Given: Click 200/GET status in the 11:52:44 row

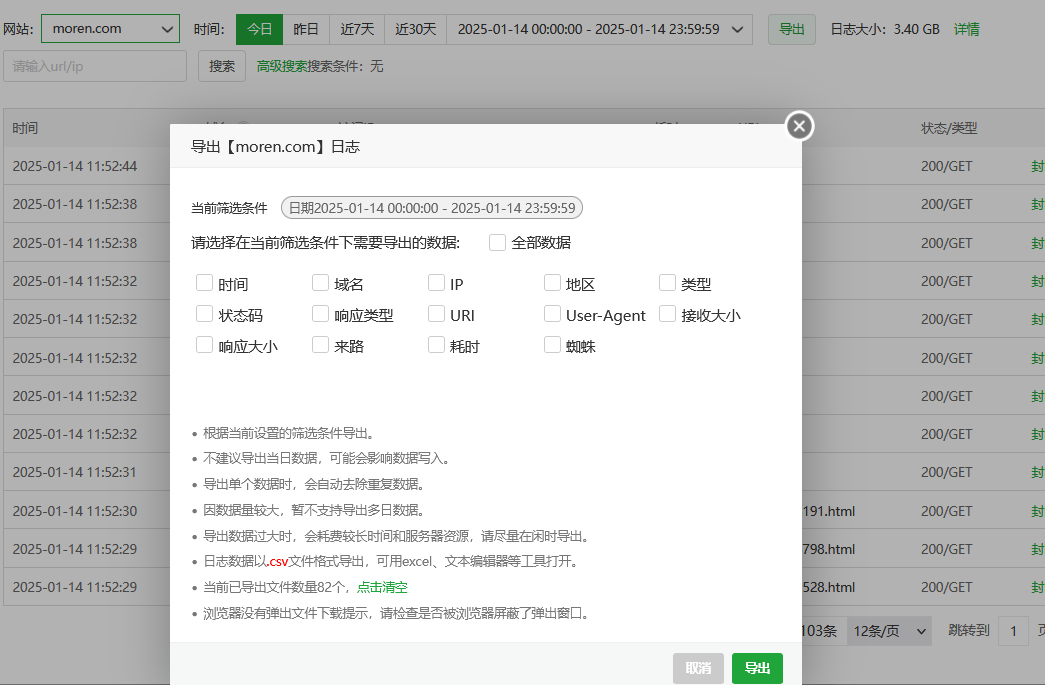Looking at the screenshot, I should pyautogui.click(x=946, y=166).
